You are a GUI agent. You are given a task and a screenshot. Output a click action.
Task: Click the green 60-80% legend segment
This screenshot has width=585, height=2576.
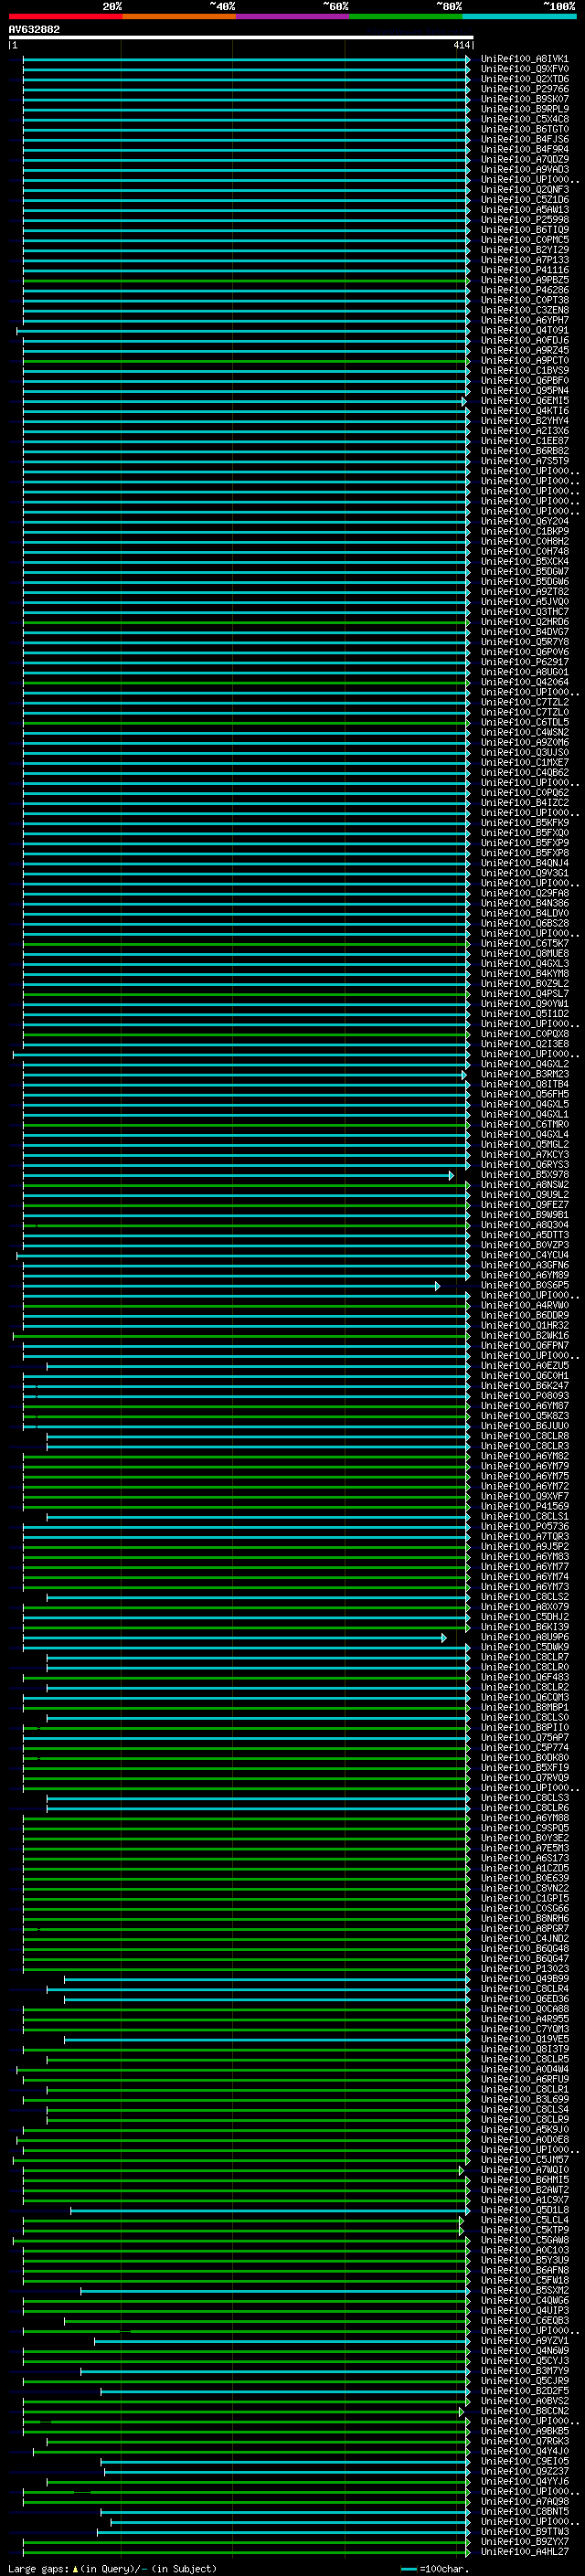[x=405, y=16]
